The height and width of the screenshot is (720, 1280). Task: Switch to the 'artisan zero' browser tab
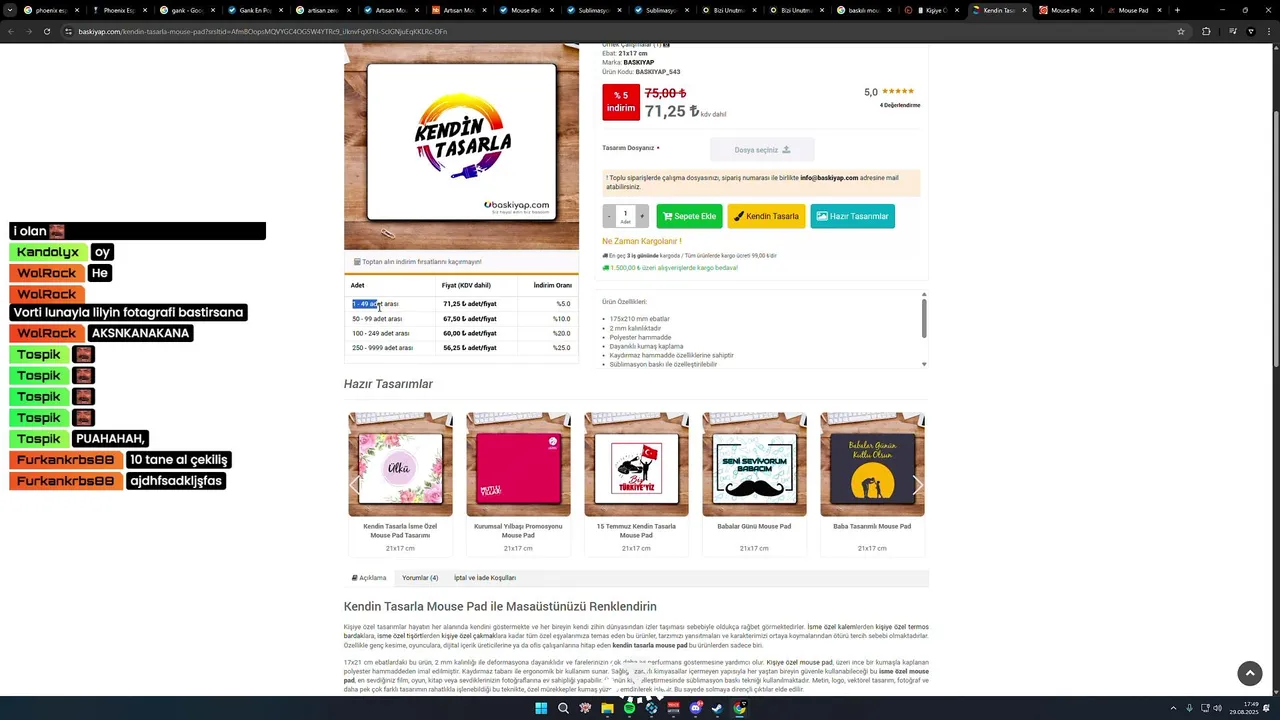(x=323, y=10)
